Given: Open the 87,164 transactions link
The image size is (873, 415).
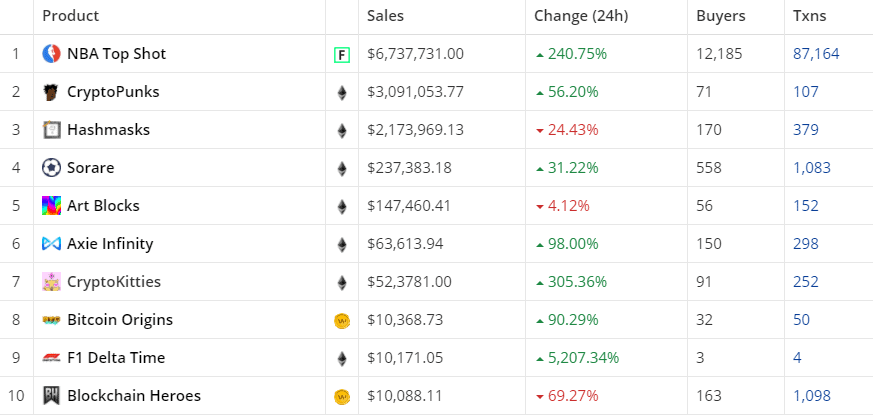Looking at the screenshot, I should point(816,54).
